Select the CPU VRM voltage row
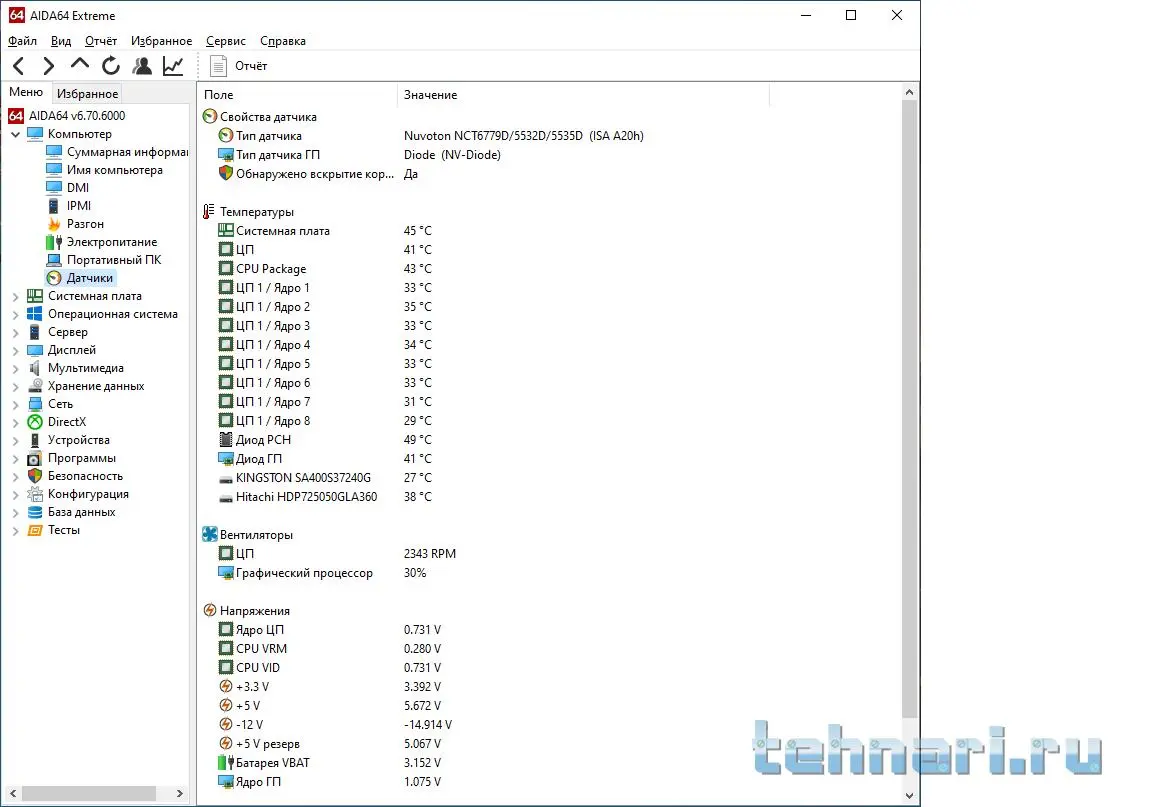Viewport: 1152px width, 807px height. tap(329, 648)
